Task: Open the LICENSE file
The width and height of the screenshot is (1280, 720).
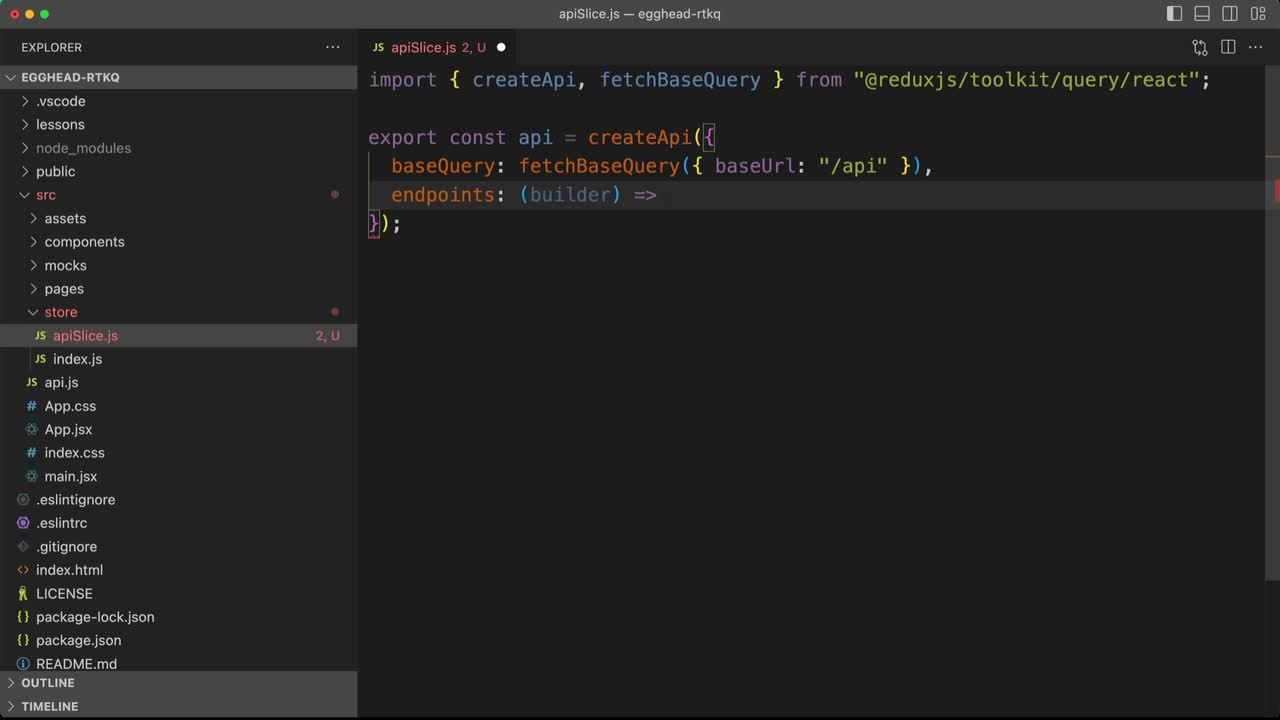Action: 64,593
